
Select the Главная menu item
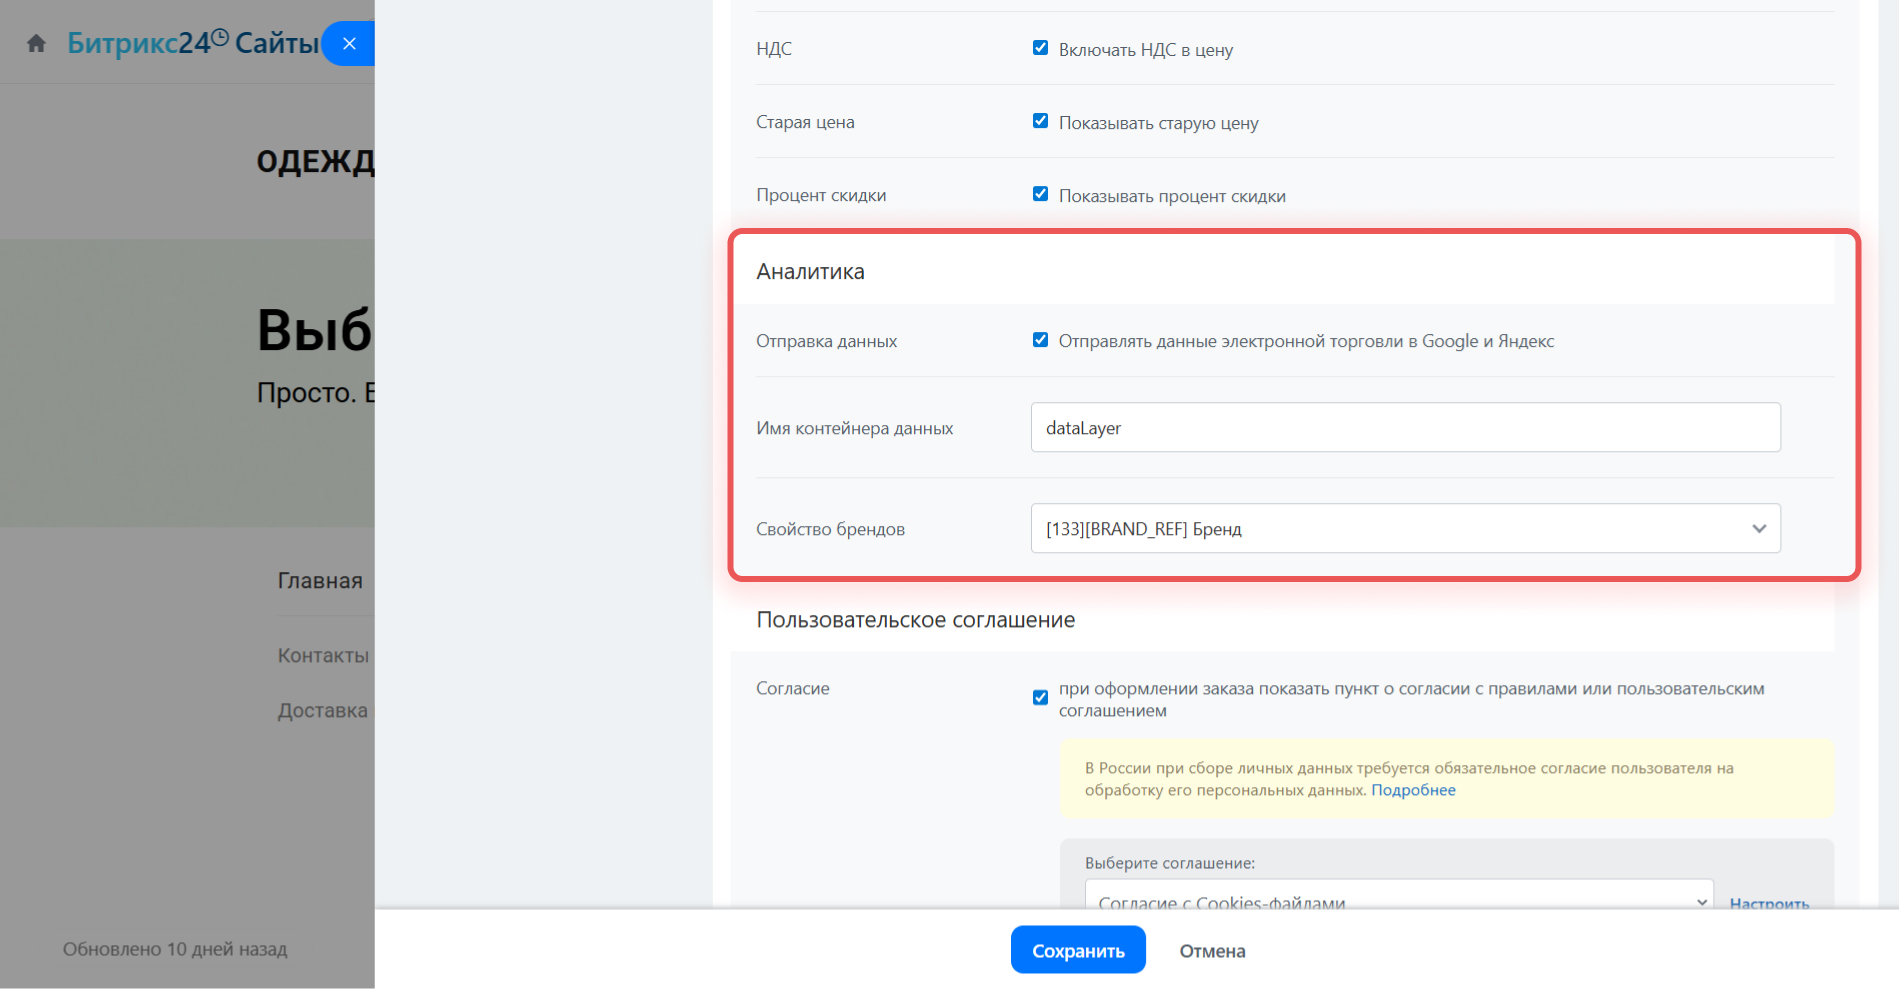(x=320, y=581)
